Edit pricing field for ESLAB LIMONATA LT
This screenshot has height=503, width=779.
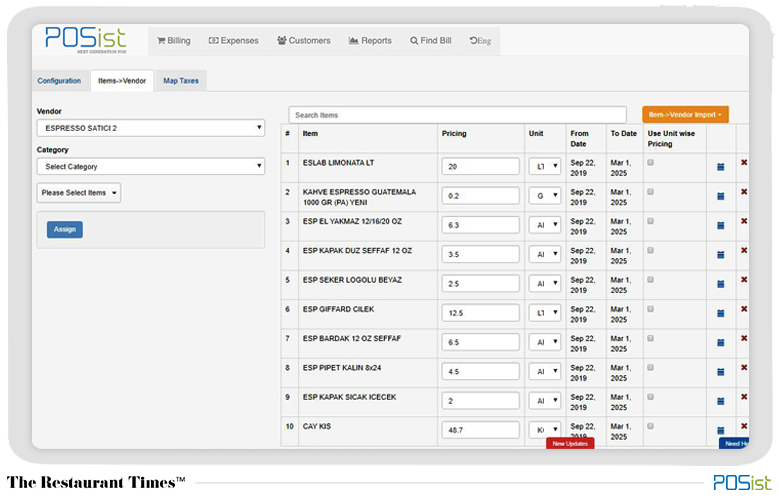point(480,167)
